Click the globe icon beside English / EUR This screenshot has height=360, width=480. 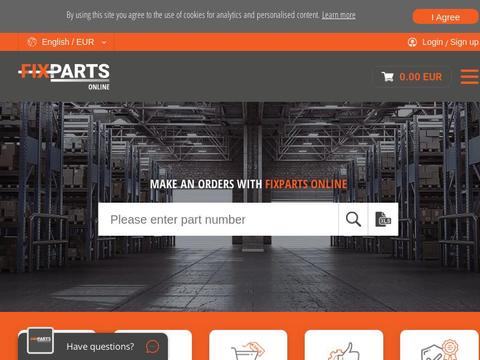pyautogui.click(x=32, y=42)
